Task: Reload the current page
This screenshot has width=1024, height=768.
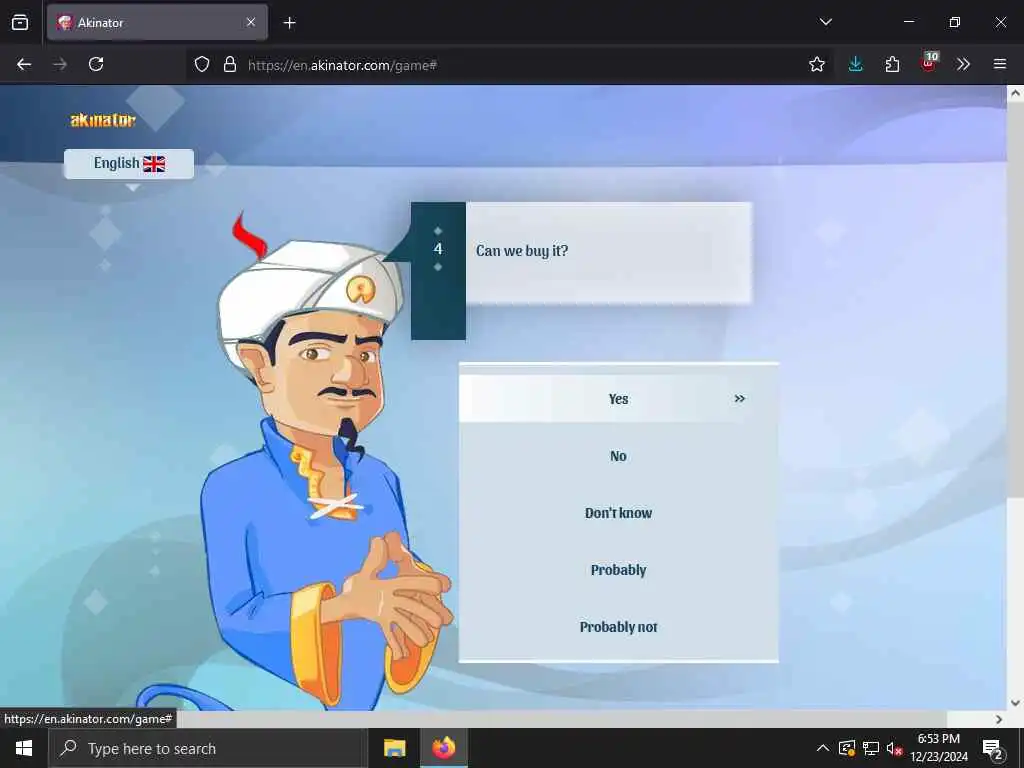Action: 96,64
